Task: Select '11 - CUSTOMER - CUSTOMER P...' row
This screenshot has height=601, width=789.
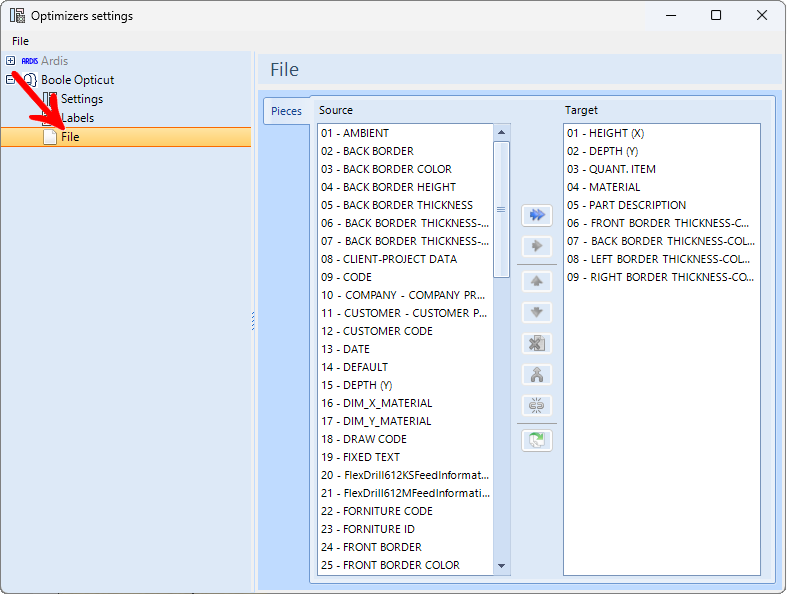Action: pyautogui.click(x=406, y=314)
